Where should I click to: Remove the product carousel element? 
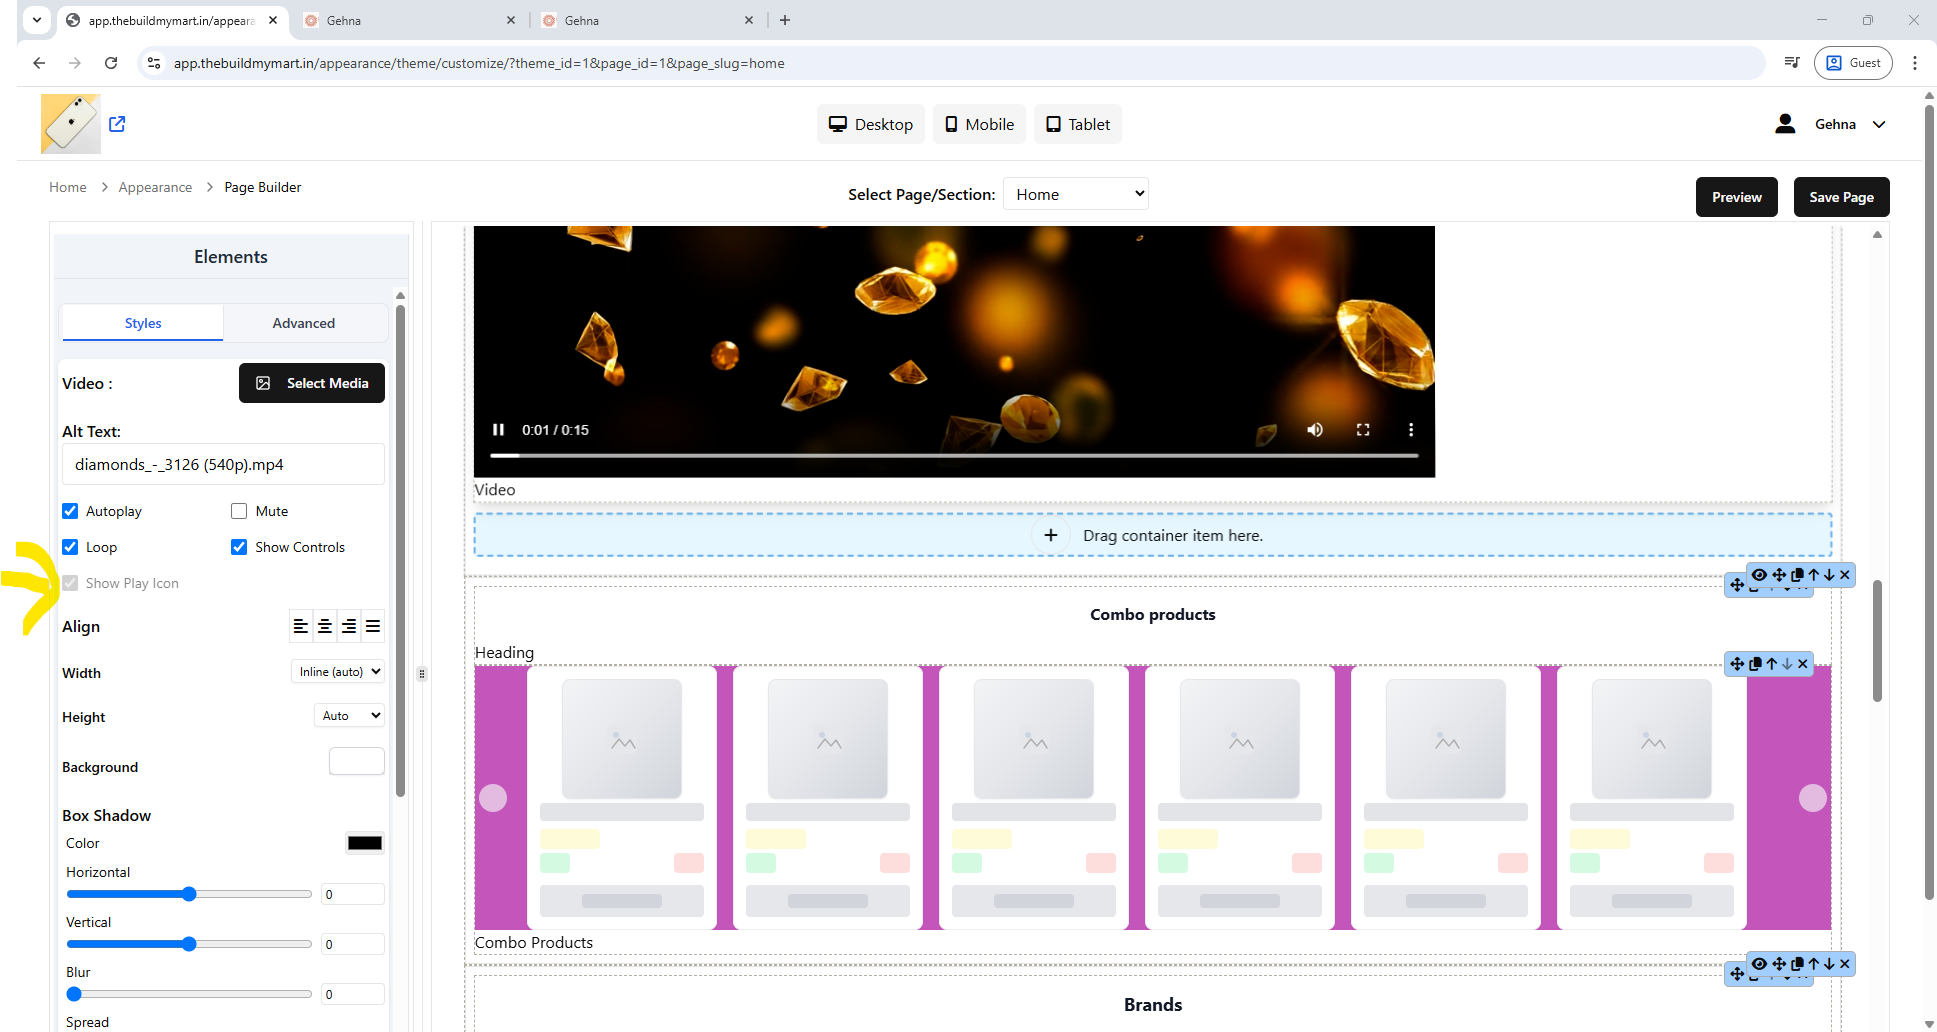[1803, 664]
